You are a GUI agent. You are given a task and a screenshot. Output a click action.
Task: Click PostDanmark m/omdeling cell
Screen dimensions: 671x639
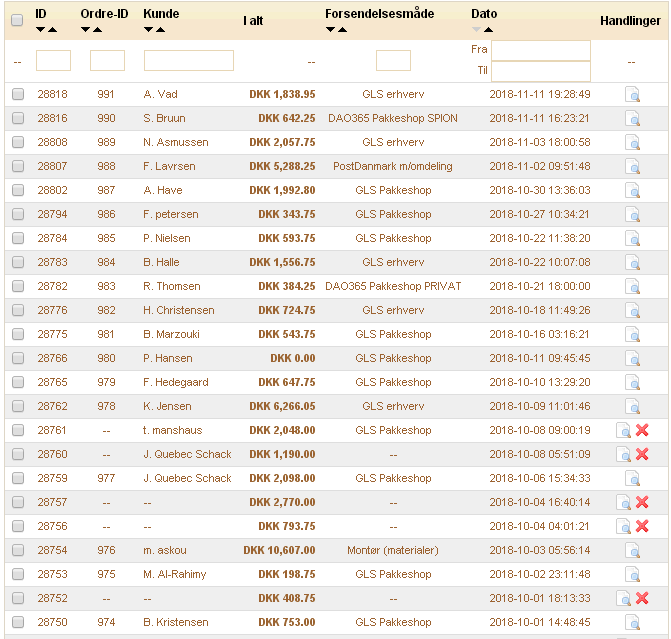393,166
